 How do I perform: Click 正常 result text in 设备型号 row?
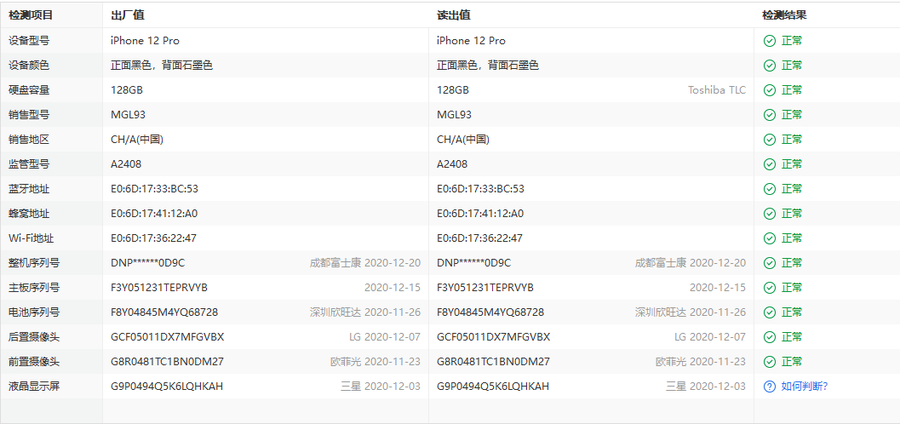[792, 41]
